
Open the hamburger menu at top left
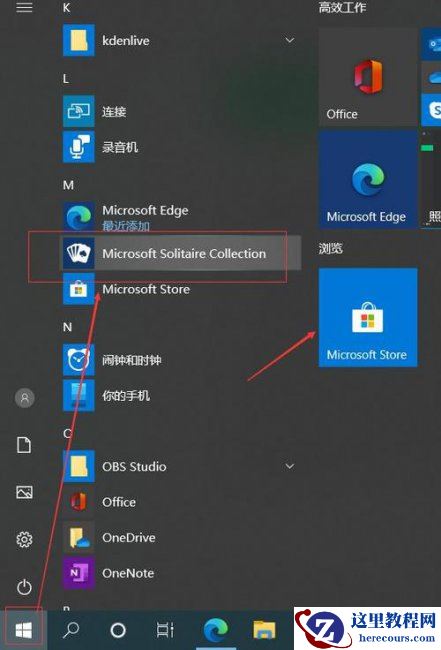[x=24, y=7]
